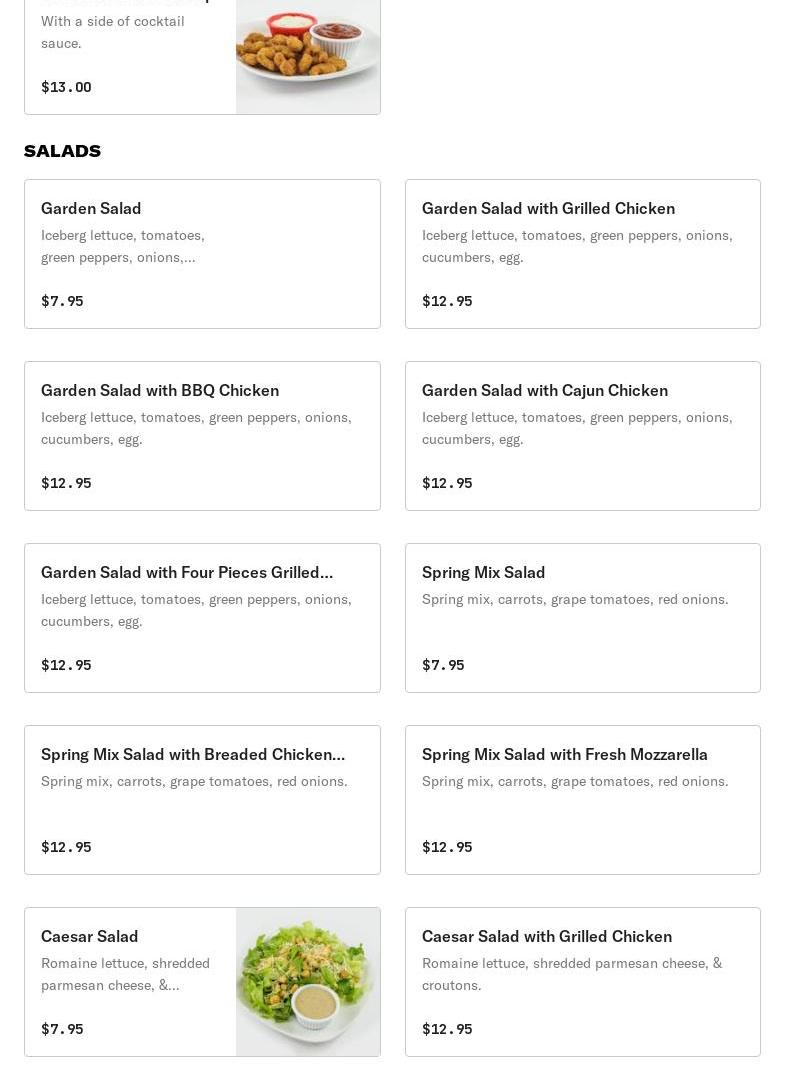Click the SALADS section heading
This screenshot has height=1083, width=785.
click(x=62, y=151)
